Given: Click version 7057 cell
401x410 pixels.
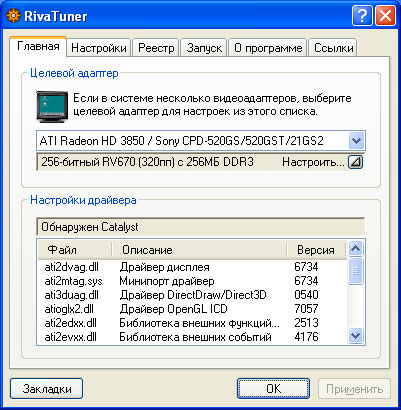Looking at the screenshot, I should click(x=306, y=309).
